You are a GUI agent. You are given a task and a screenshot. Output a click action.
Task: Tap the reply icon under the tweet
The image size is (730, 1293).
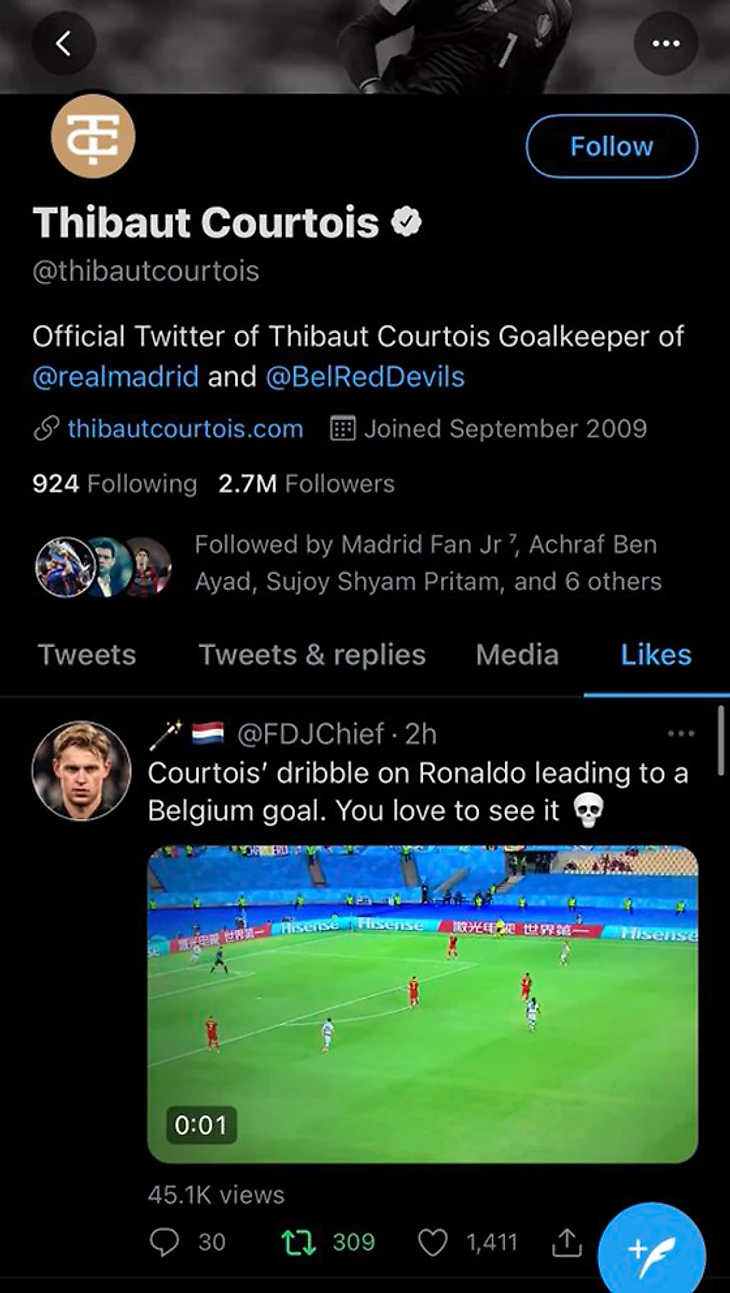pyautogui.click(x=163, y=1242)
